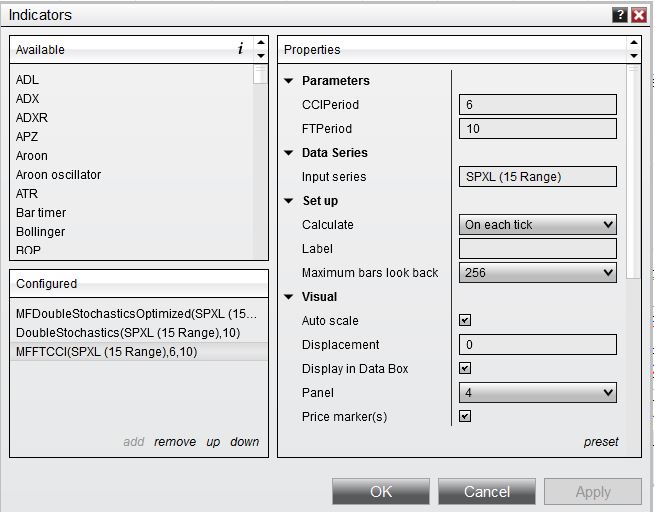Select ADXR indicator

click(x=32, y=118)
